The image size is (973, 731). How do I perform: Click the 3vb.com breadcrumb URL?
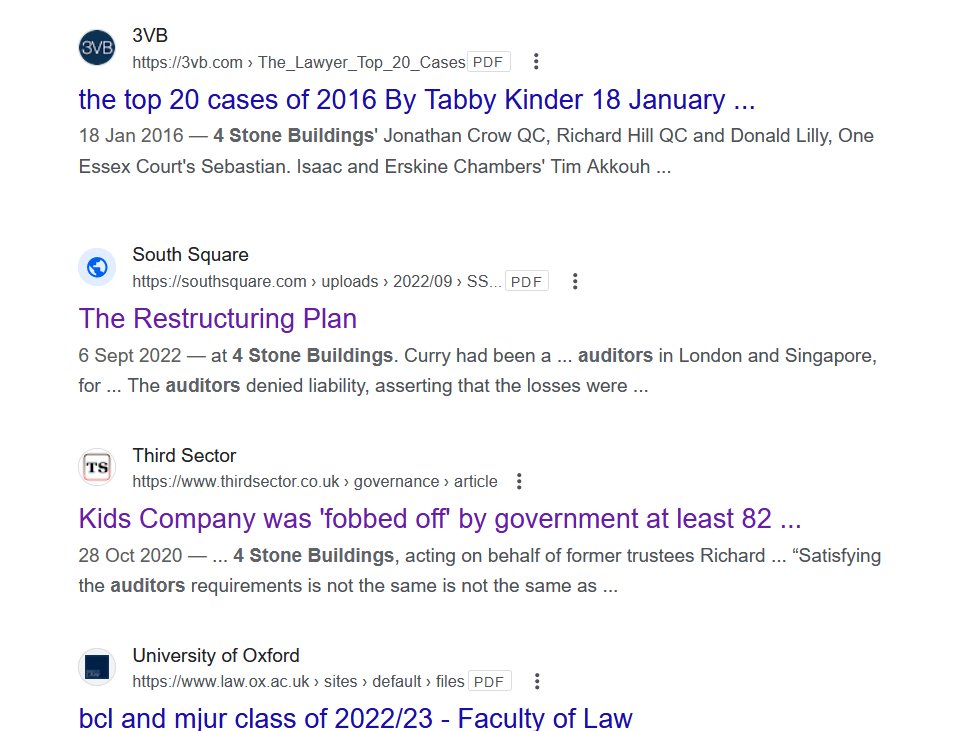coord(295,61)
